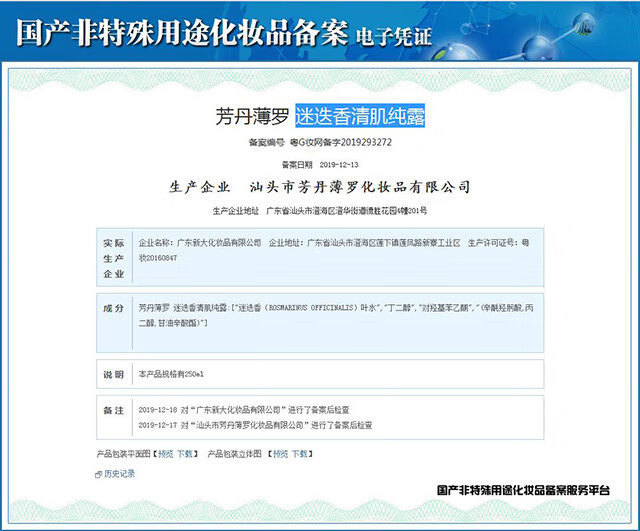Preview the 产品包装立体图 image
The width and height of the screenshot is (640, 531).
(280, 454)
